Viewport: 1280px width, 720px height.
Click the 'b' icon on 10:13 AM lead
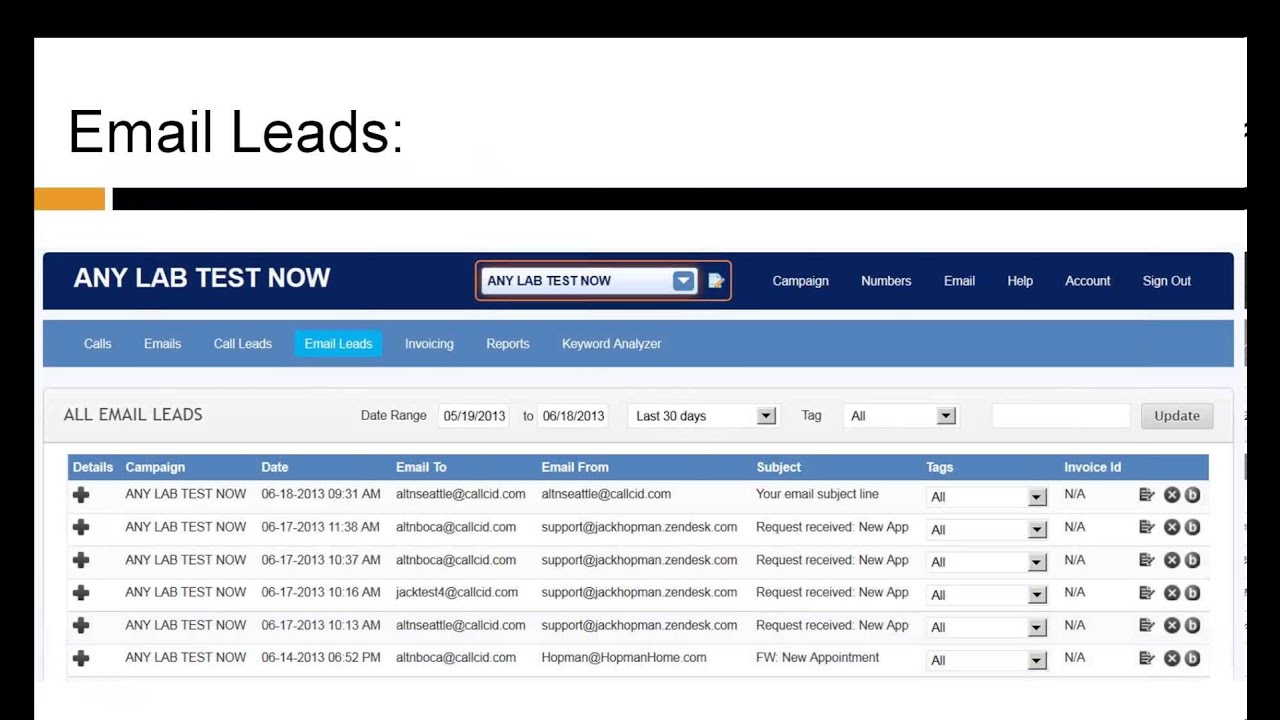(1192, 625)
